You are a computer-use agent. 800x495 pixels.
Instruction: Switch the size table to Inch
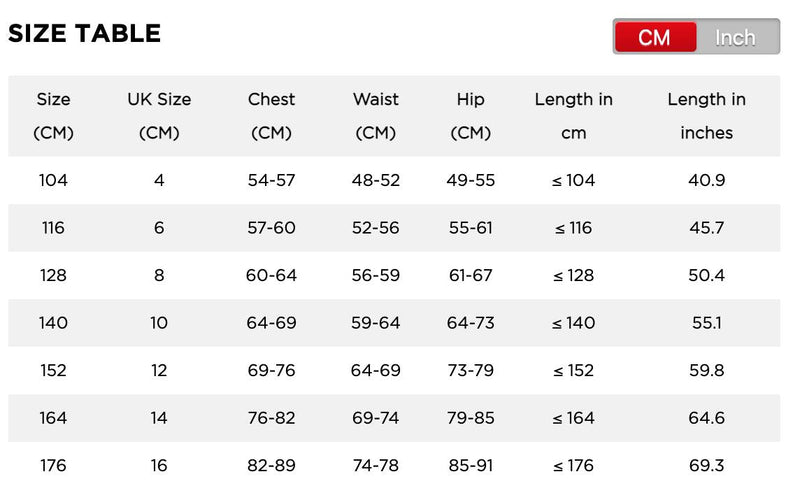tap(735, 37)
